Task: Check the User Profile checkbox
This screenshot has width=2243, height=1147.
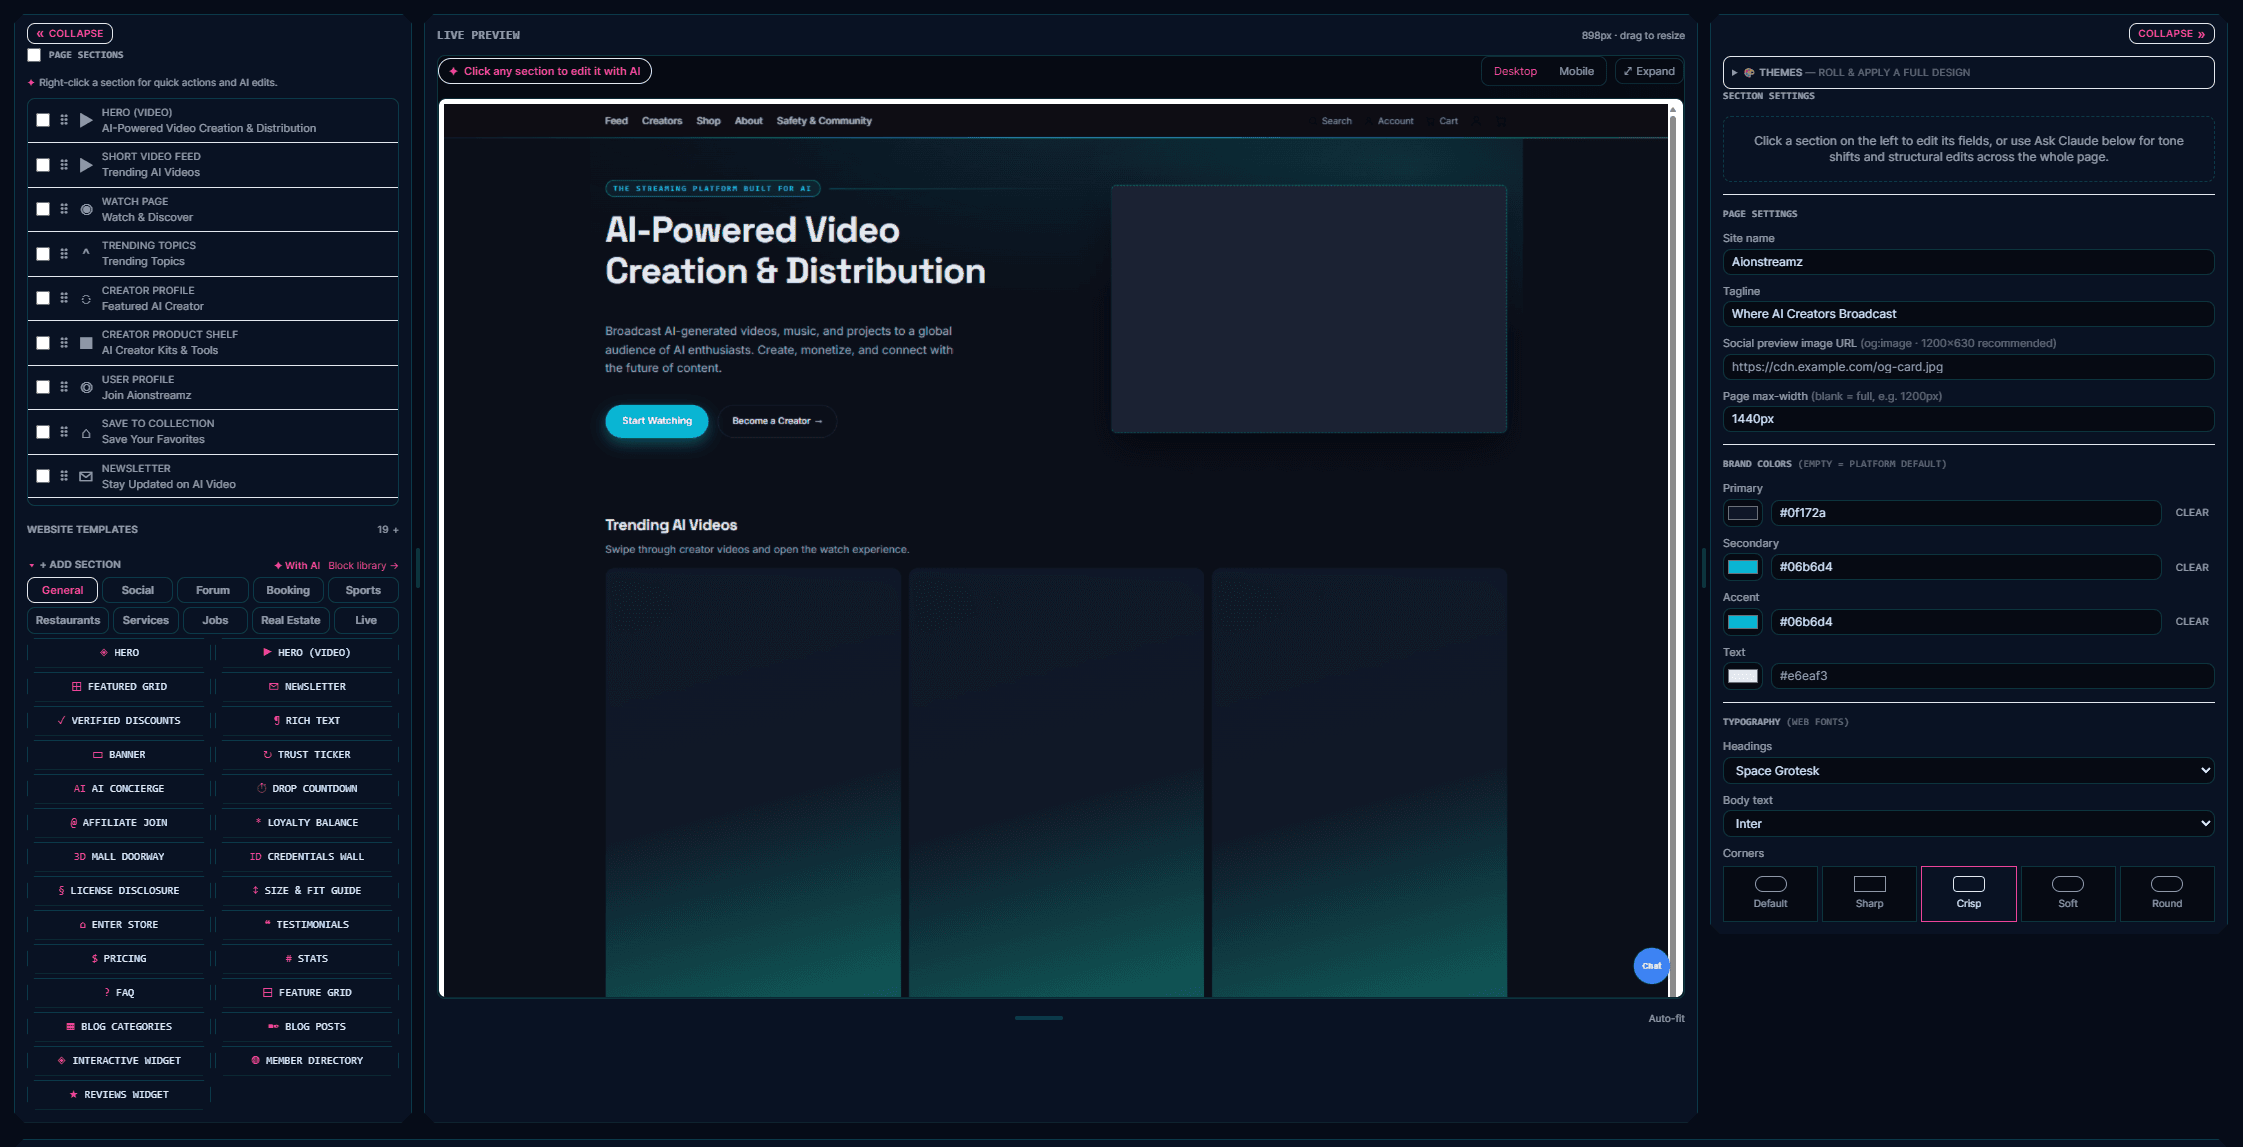Action: 43,387
